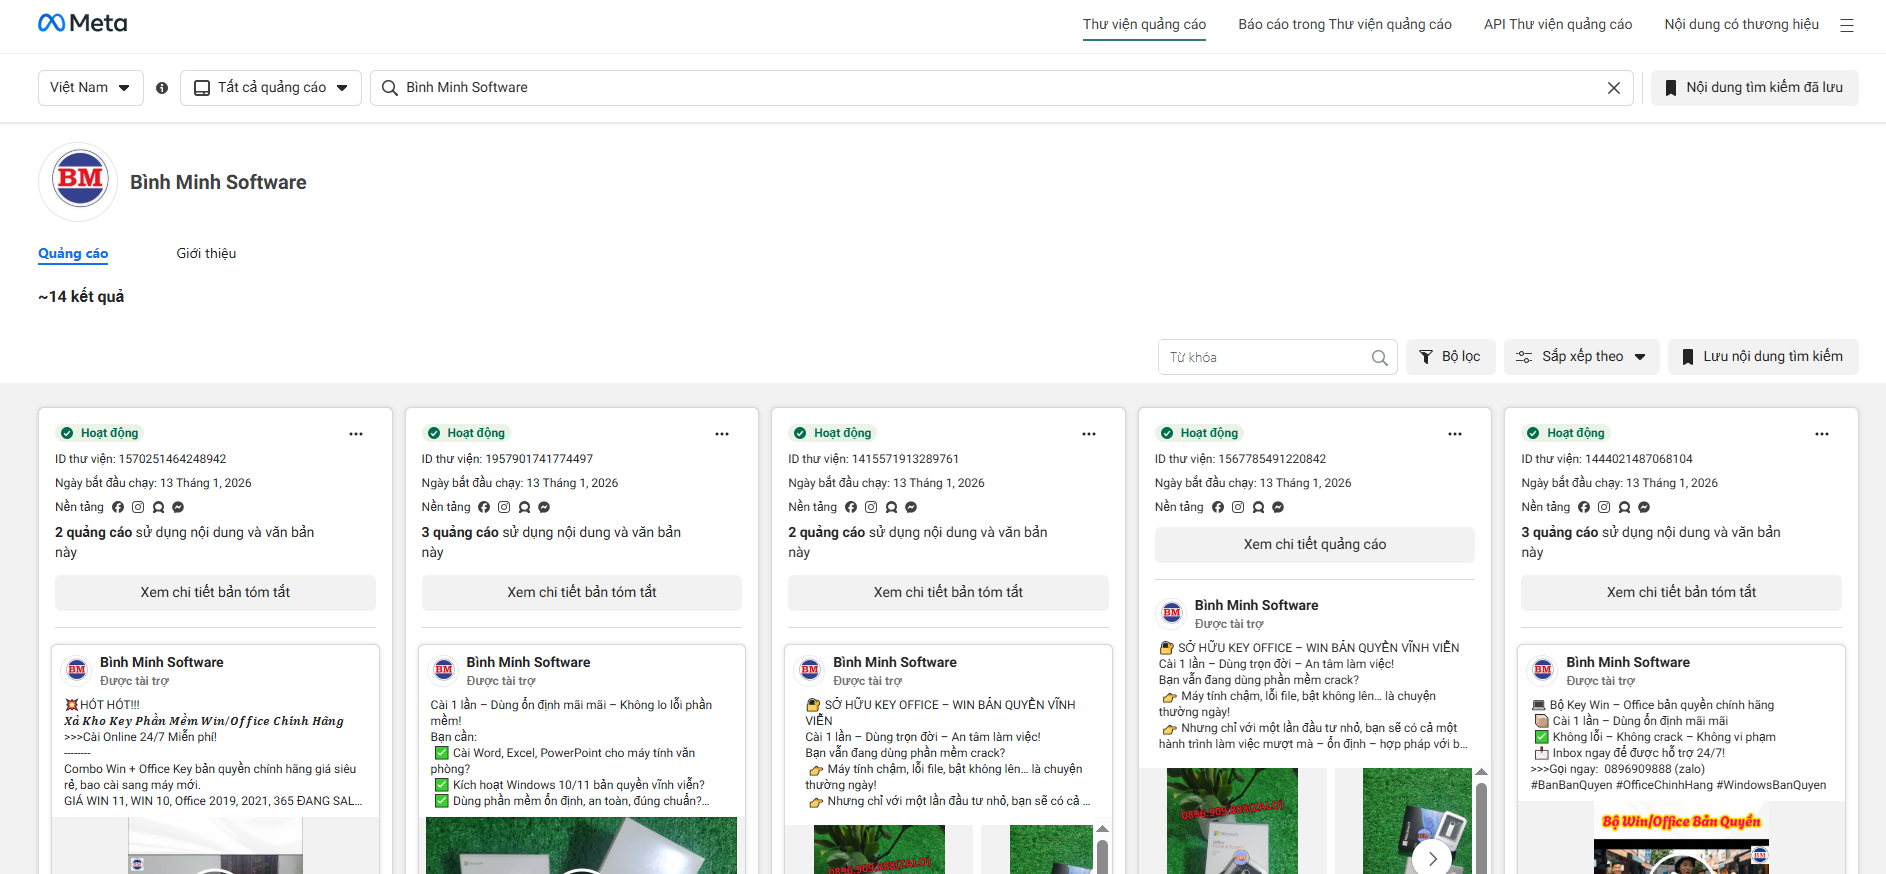Click Instagram platform icon on ad 1957901741774497
The height and width of the screenshot is (874, 1886).
coord(504,507)
